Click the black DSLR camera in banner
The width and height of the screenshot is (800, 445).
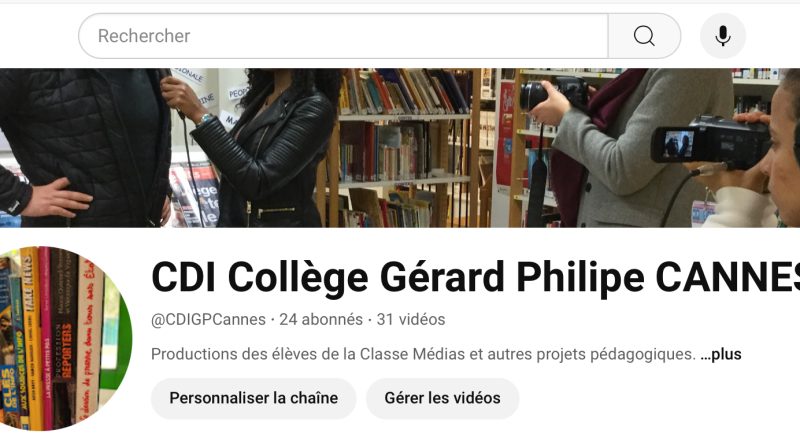tap(555, 92)
